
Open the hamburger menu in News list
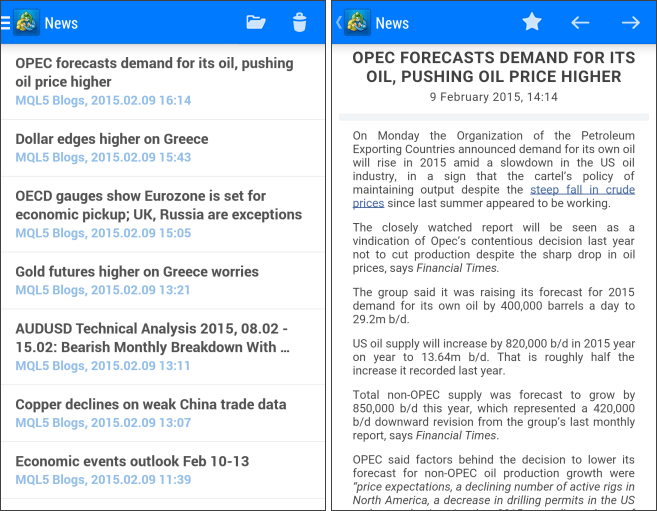6,22
